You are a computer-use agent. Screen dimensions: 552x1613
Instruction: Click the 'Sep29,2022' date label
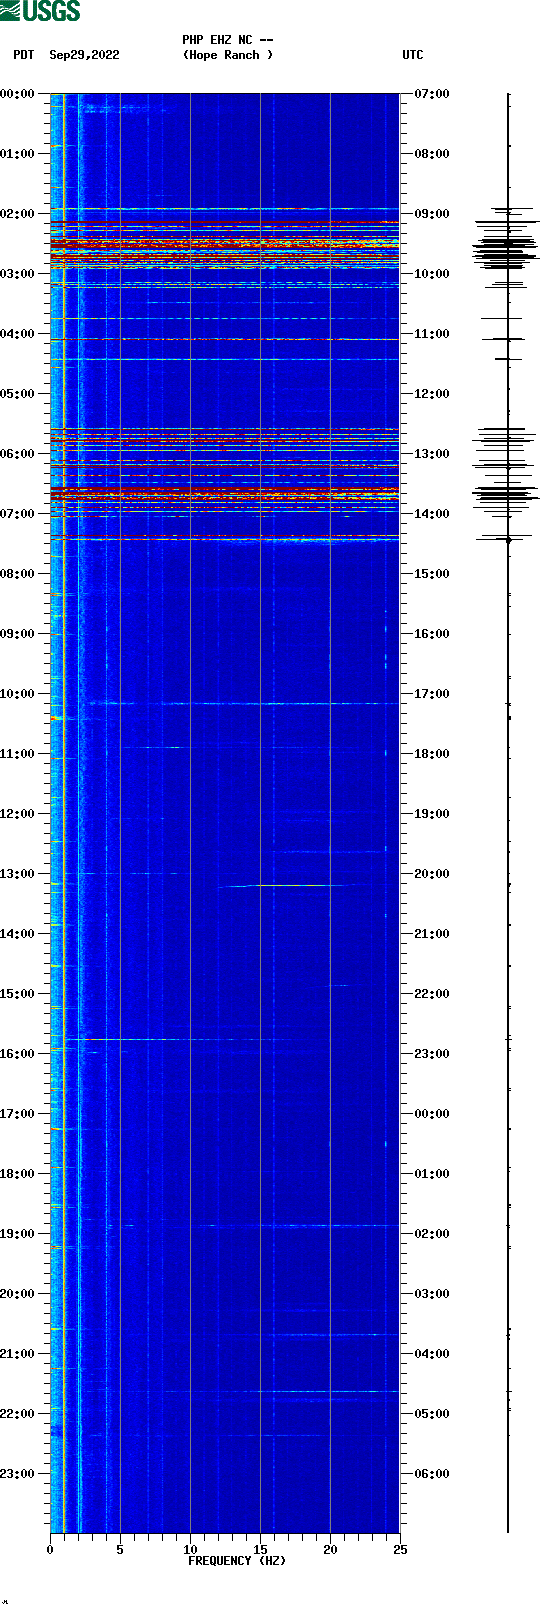pyautogui.click(x=84, y=55)
